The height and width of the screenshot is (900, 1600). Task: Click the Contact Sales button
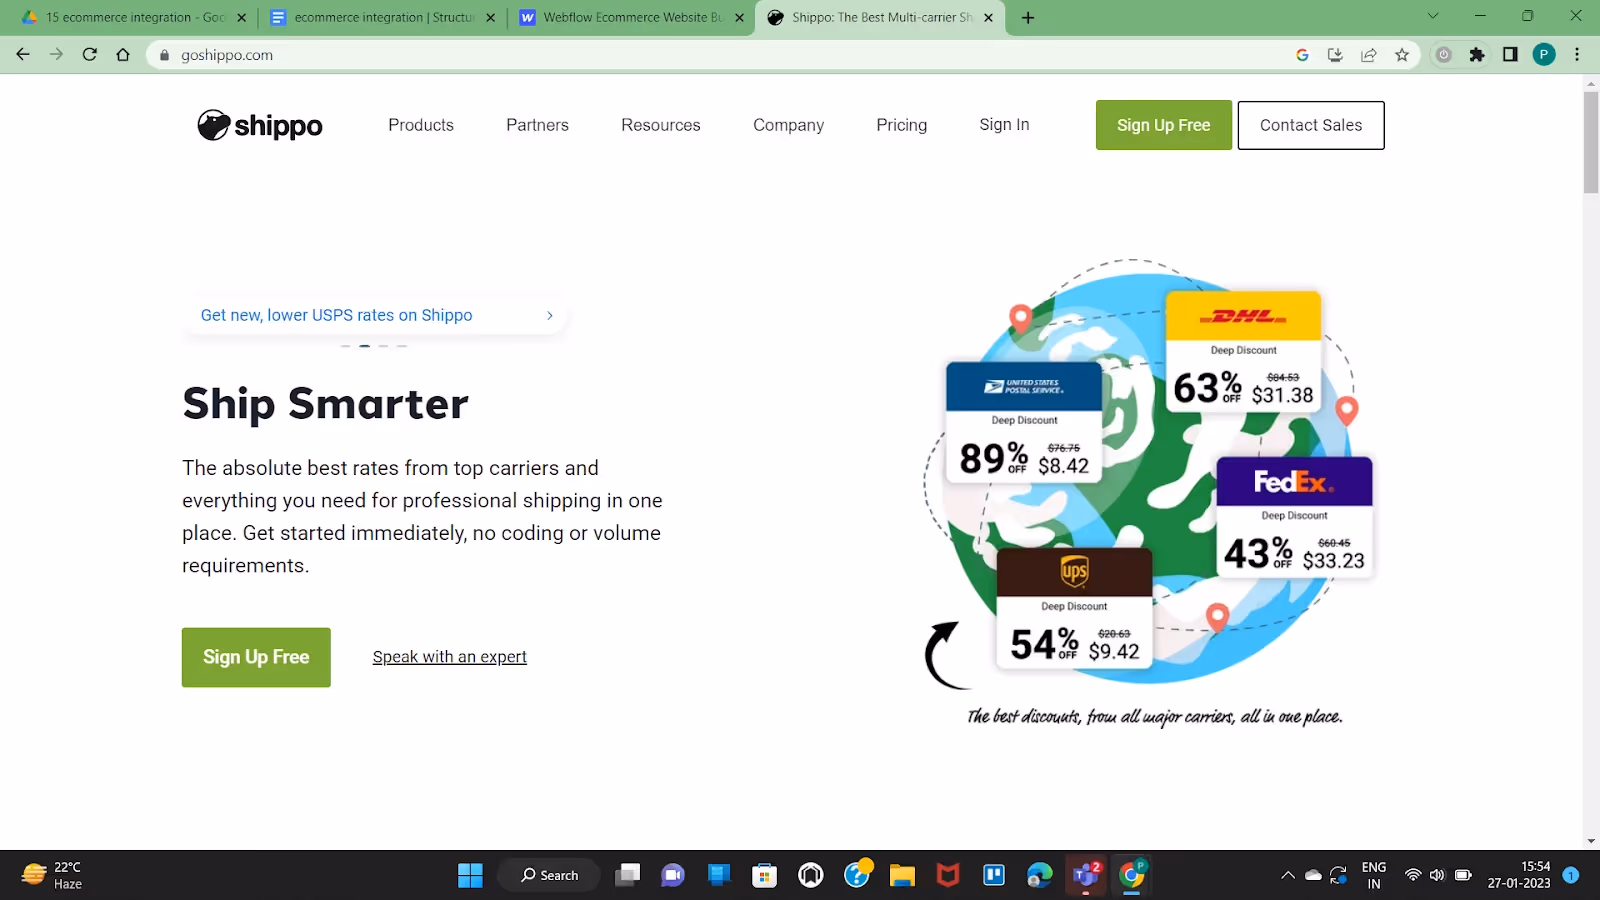click(1311, 125)
